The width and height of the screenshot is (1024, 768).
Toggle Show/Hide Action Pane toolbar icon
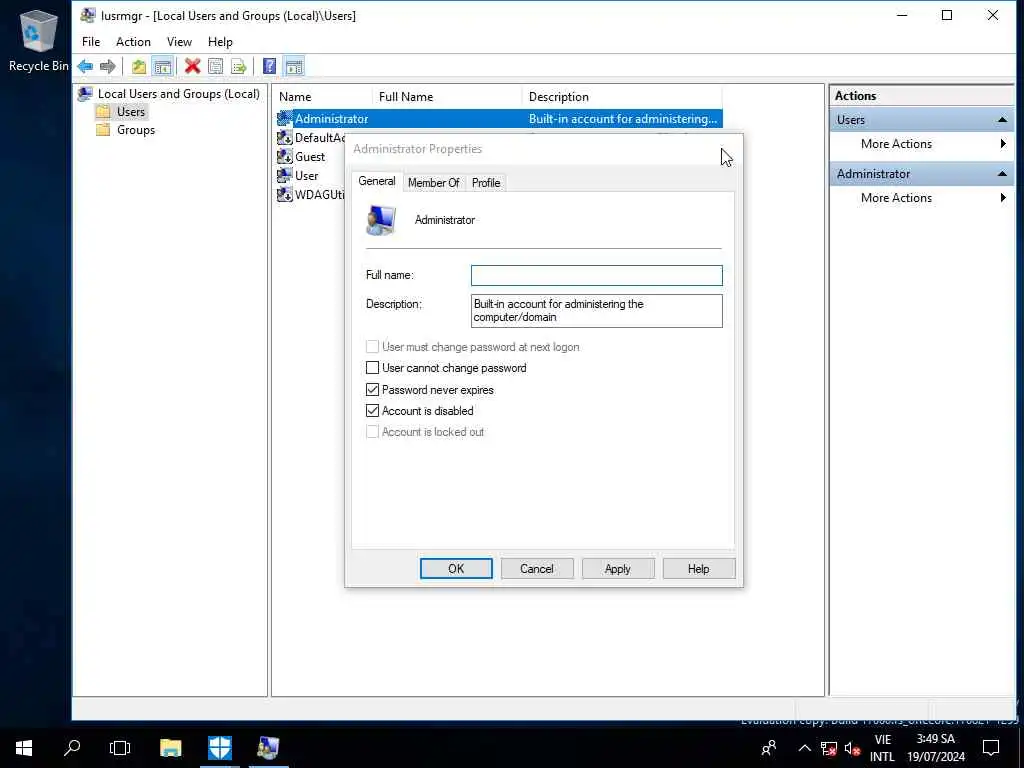[x=294, y=66]
